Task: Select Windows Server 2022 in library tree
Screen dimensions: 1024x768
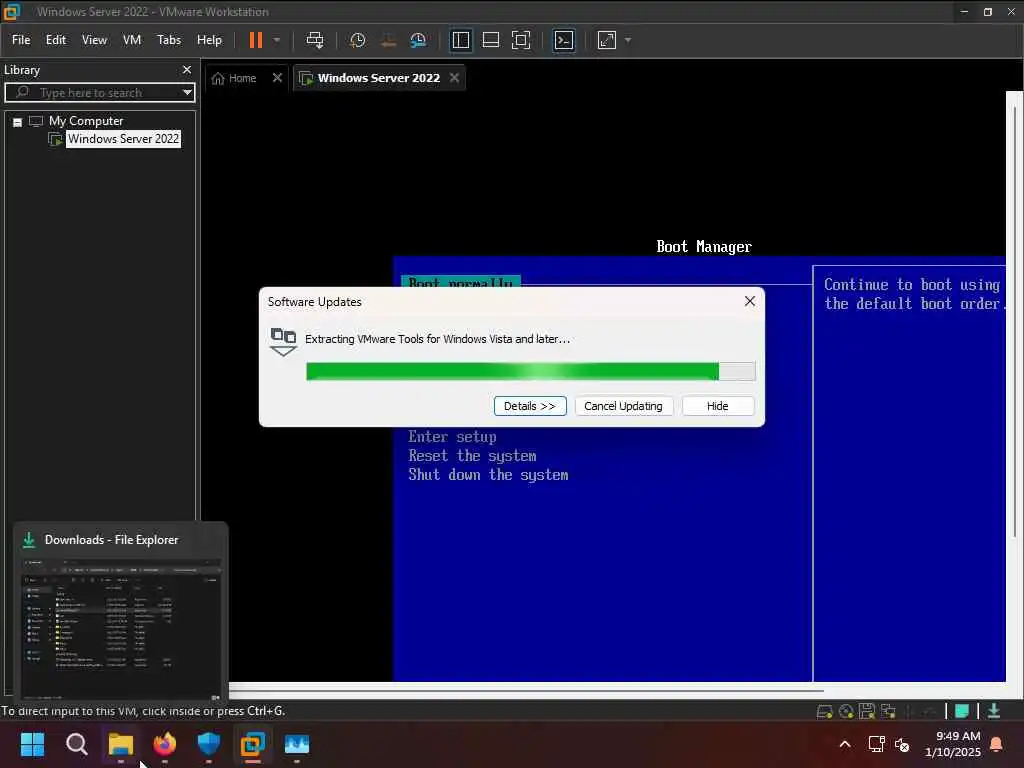Action: click(x=123, y=139)
